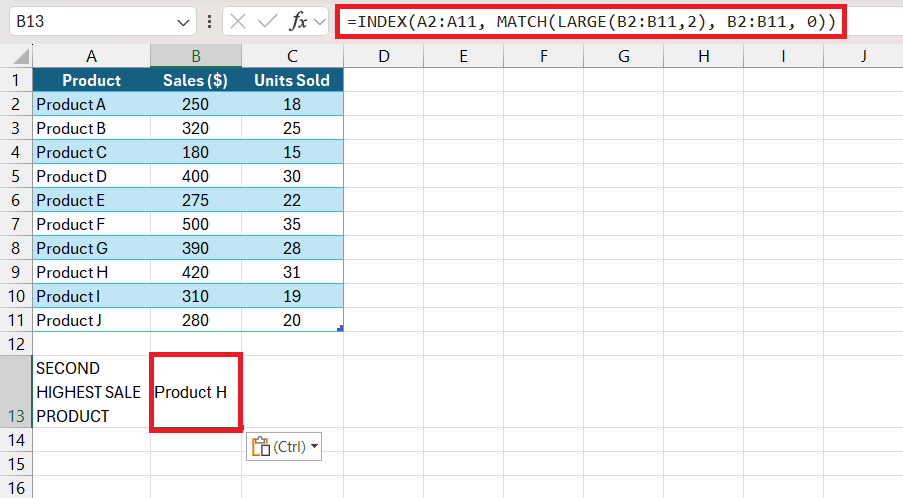
Task: Click the Sales ($) header cell
Action: pos(196,80)
